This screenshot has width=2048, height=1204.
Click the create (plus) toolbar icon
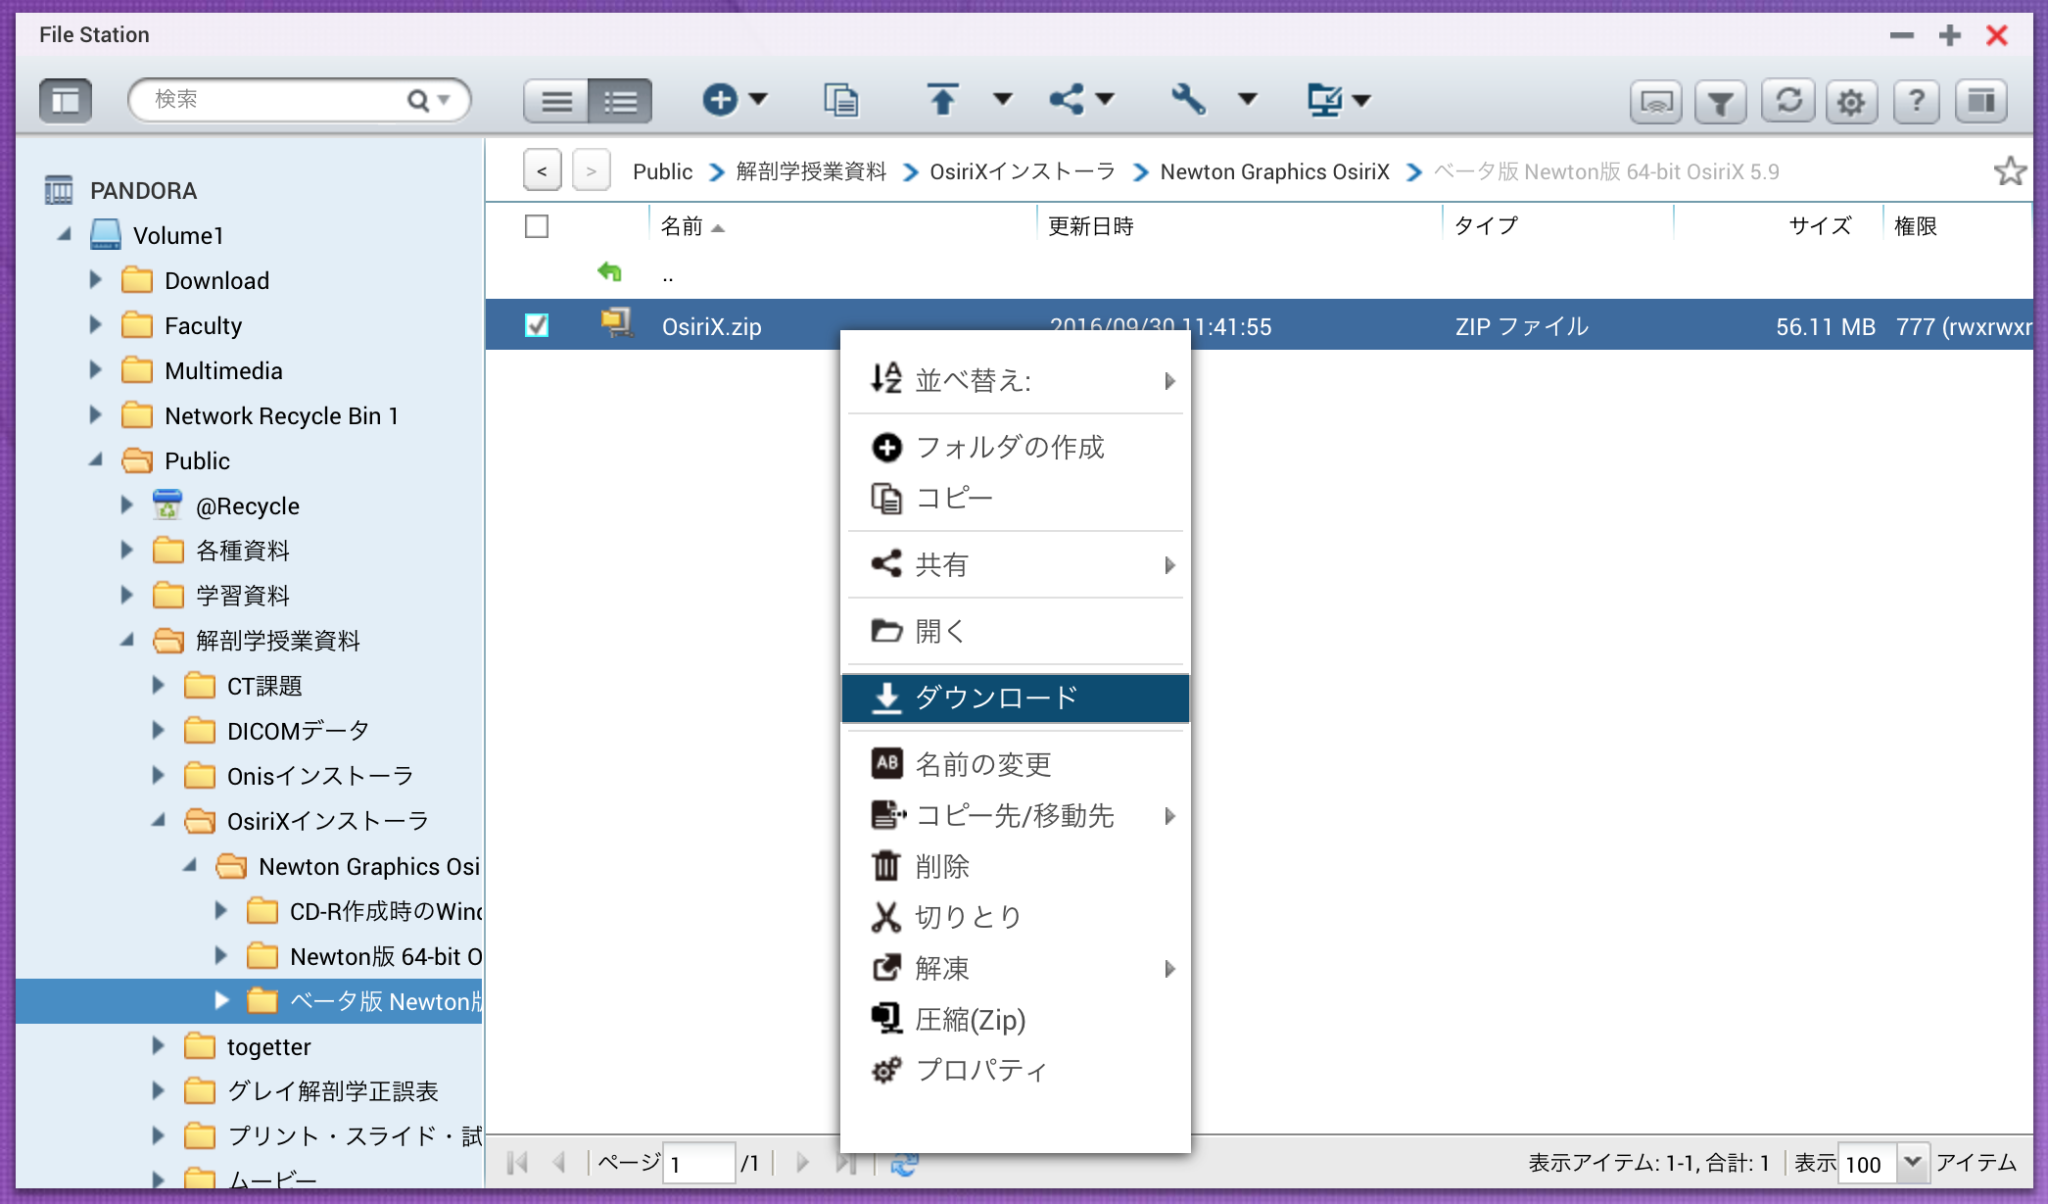(719, 99)
